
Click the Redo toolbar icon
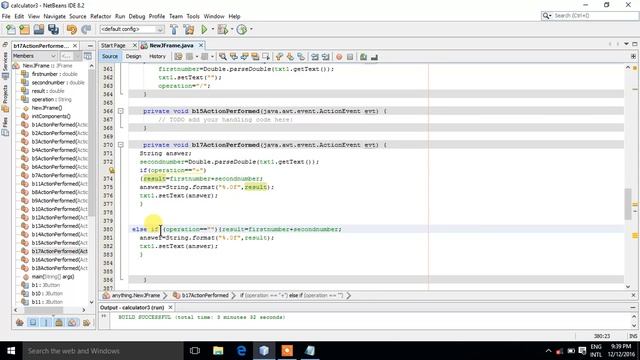pyautogui.click(x=86, y=29)
